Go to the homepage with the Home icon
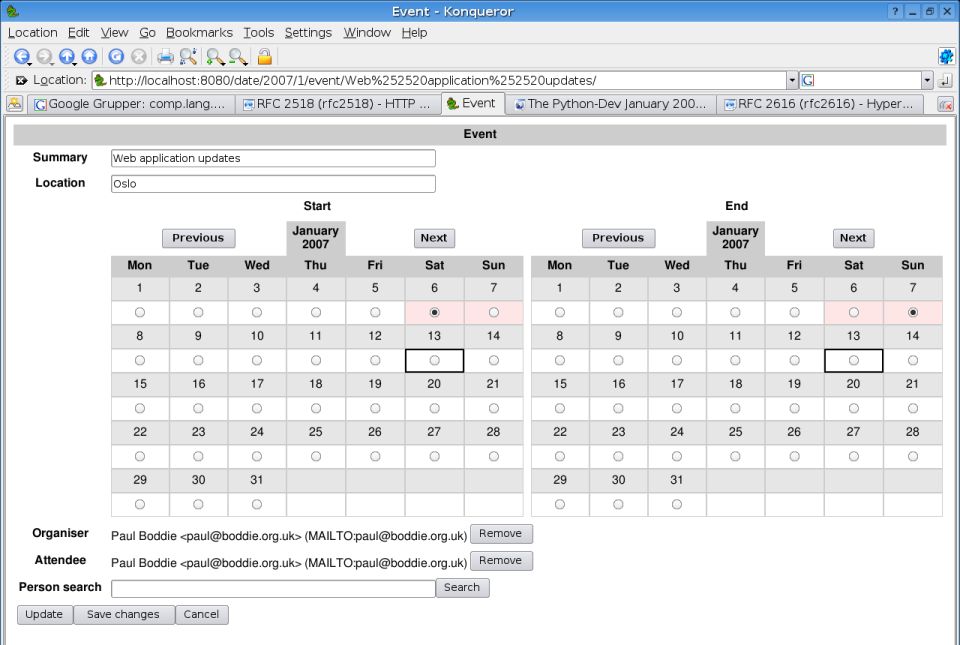The height and width of the screenshot is (645, 960). pyautogui.click(x=89, y=57)
